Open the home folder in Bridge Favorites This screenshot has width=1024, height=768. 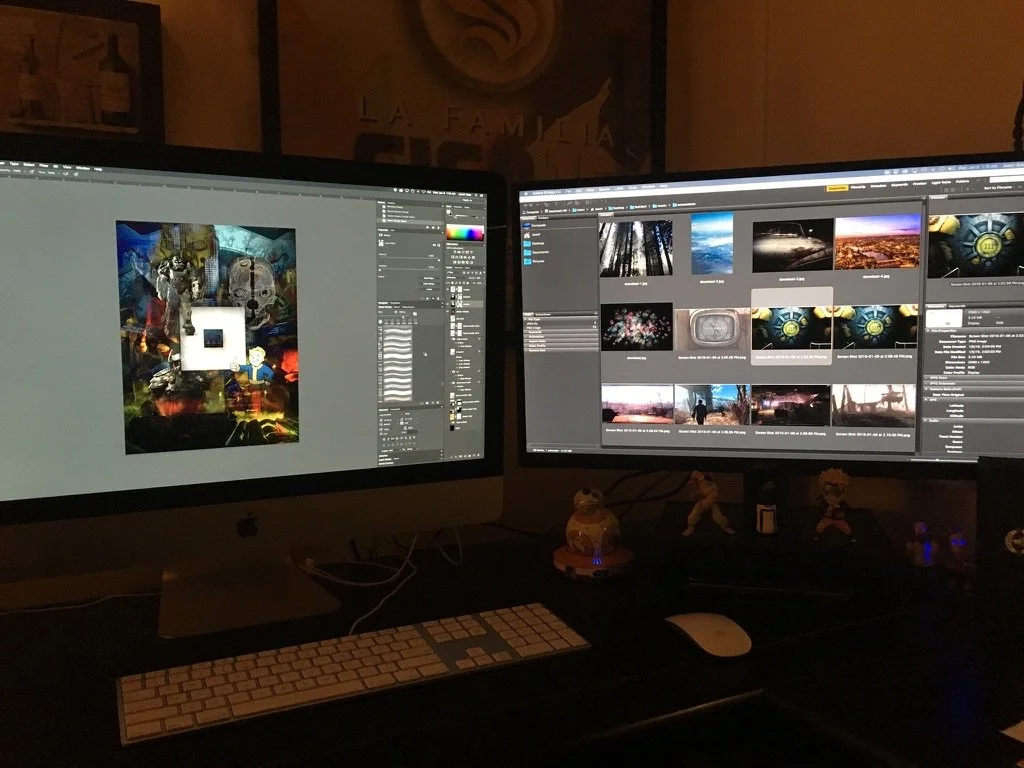coord(532,235)
